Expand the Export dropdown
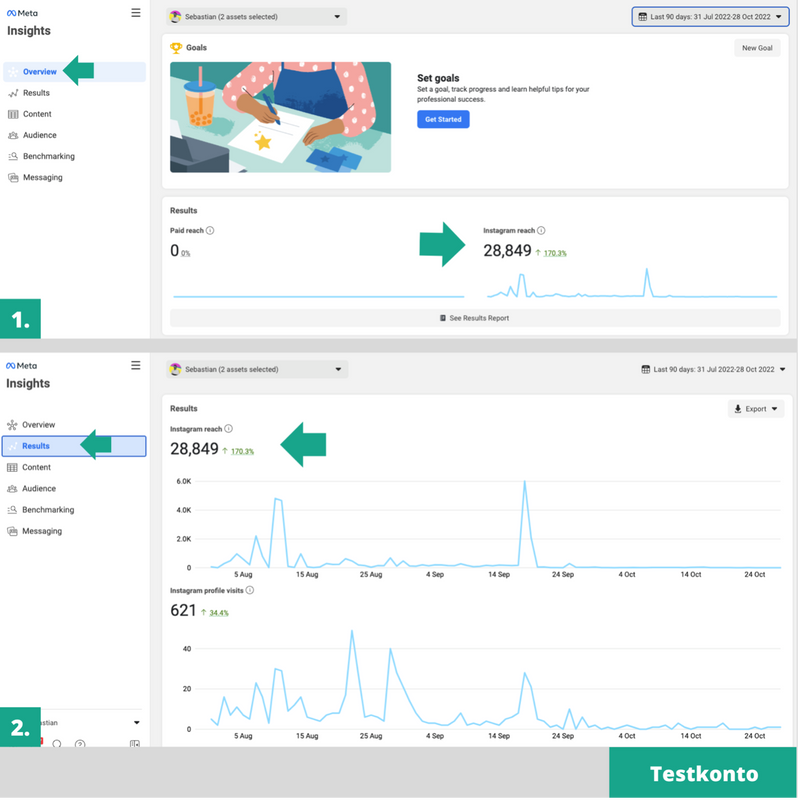This screenshot has width=800, height=800. (776, 410)
